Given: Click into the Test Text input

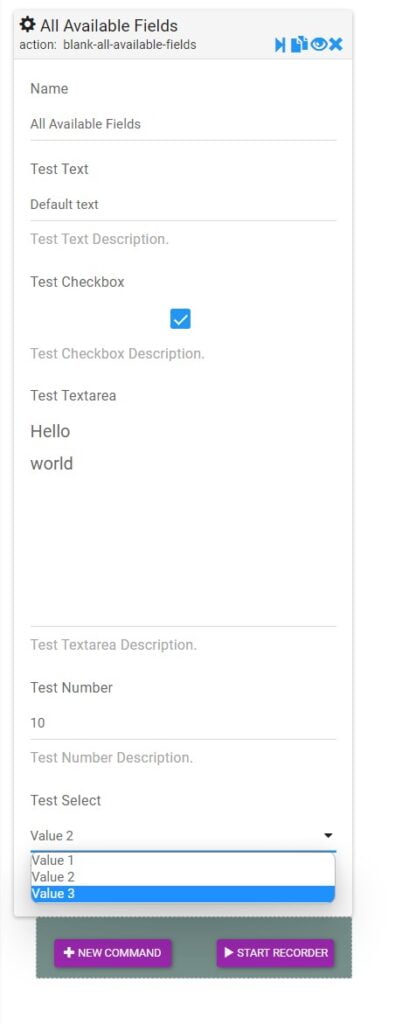Looking at the screenshot, I should pyautogui.click(x=183, y=204).
